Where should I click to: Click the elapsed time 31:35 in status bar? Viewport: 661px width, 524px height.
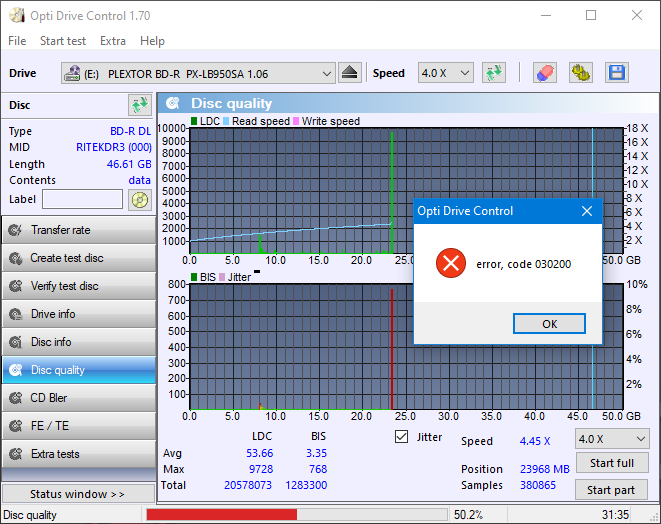[615, 515]
